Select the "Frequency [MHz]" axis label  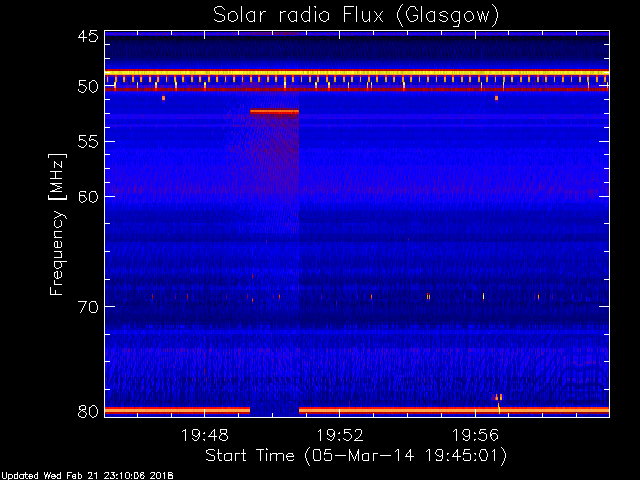57,224
